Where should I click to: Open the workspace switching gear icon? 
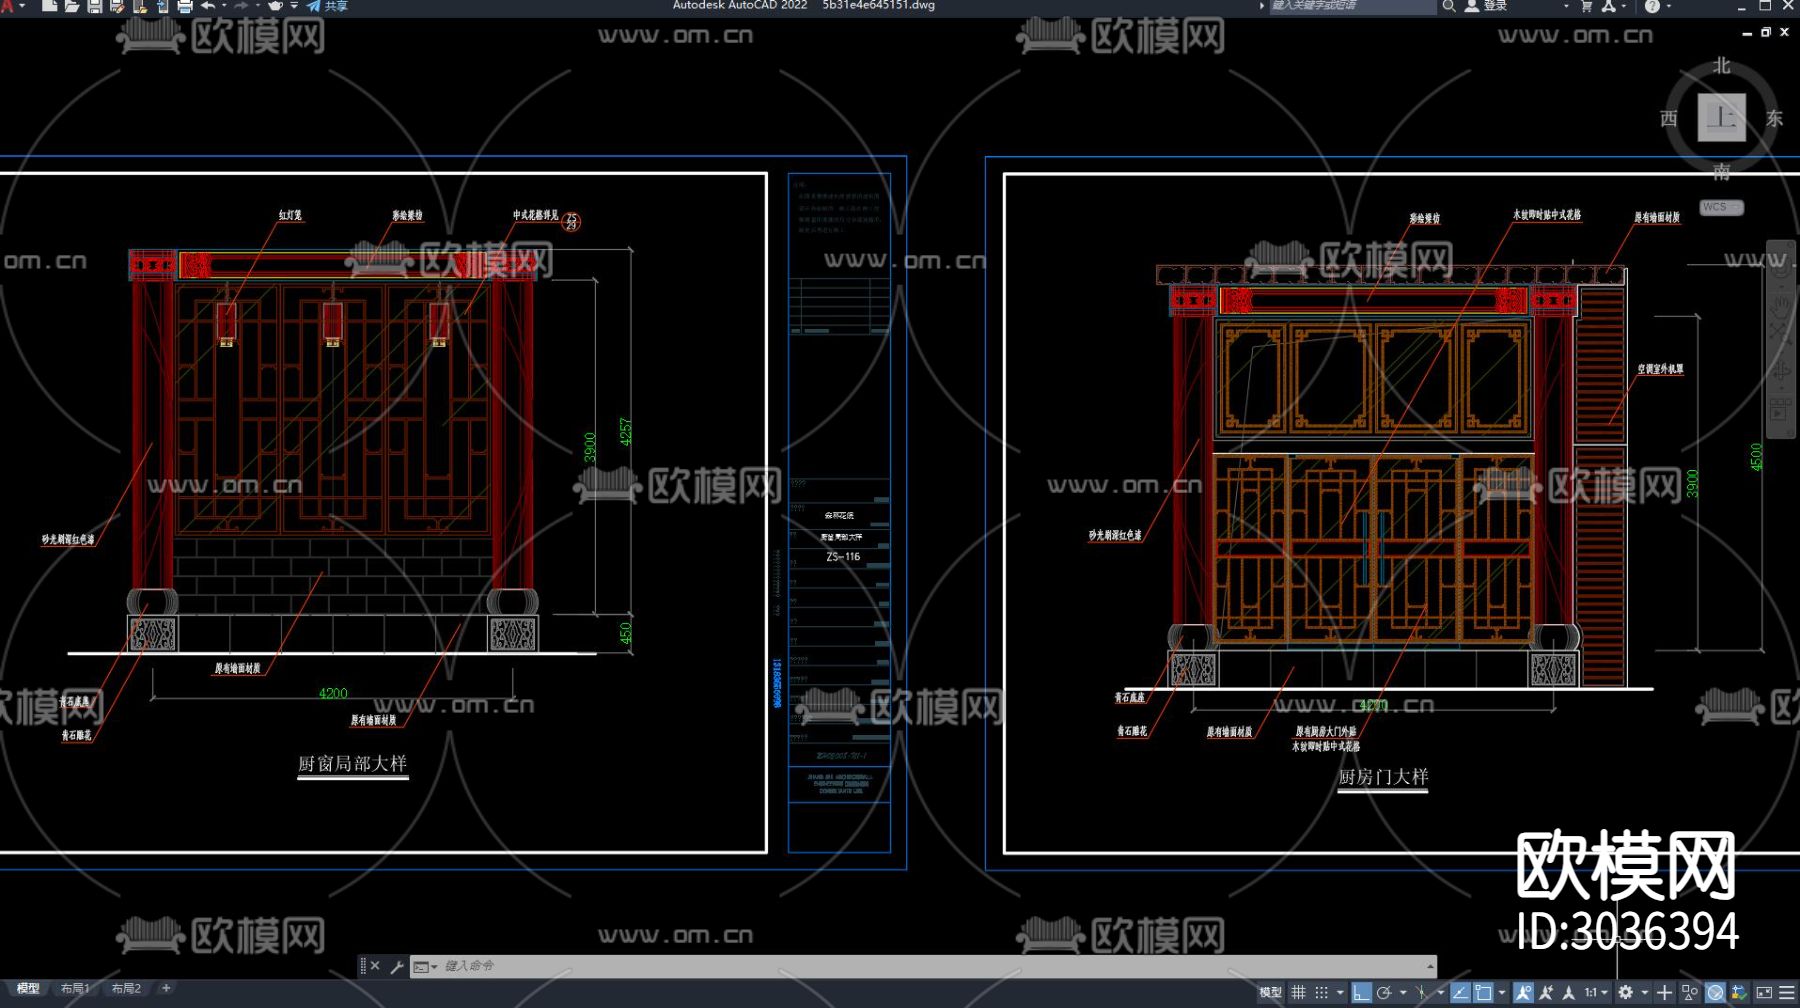tap(1626, 992)
